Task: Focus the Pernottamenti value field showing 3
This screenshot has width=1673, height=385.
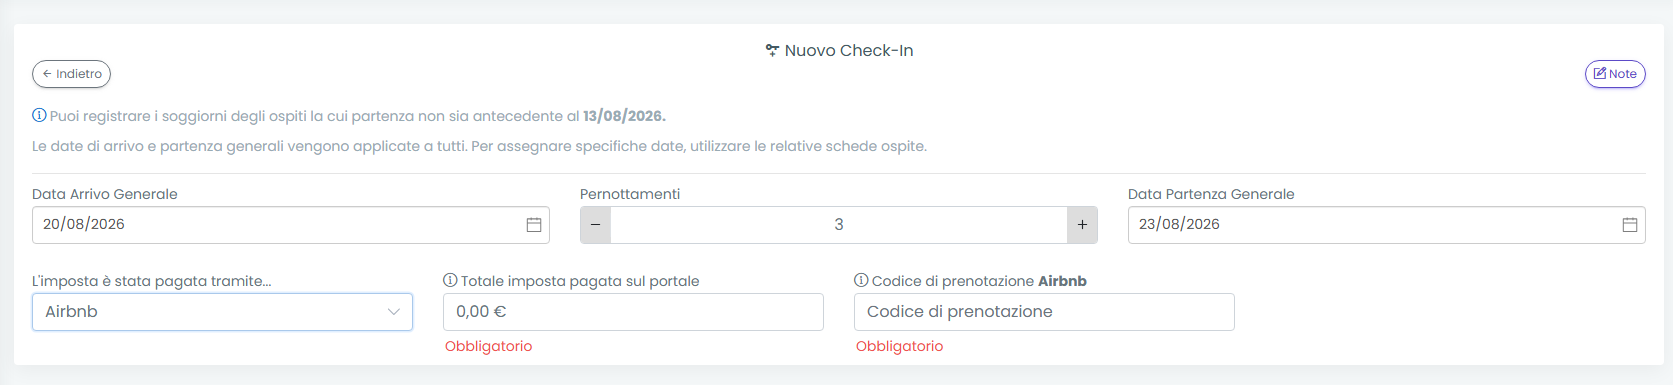Action: tap(839, 225)
